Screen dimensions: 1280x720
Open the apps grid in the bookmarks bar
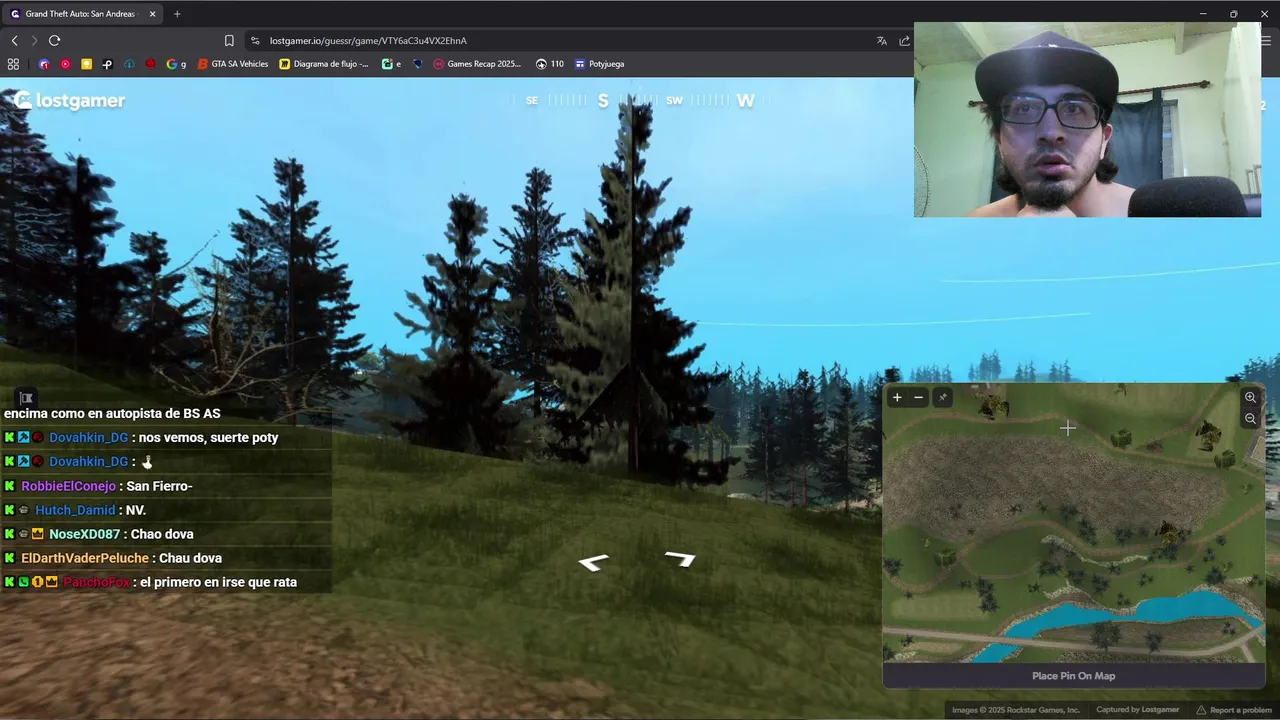coord(13,64)
